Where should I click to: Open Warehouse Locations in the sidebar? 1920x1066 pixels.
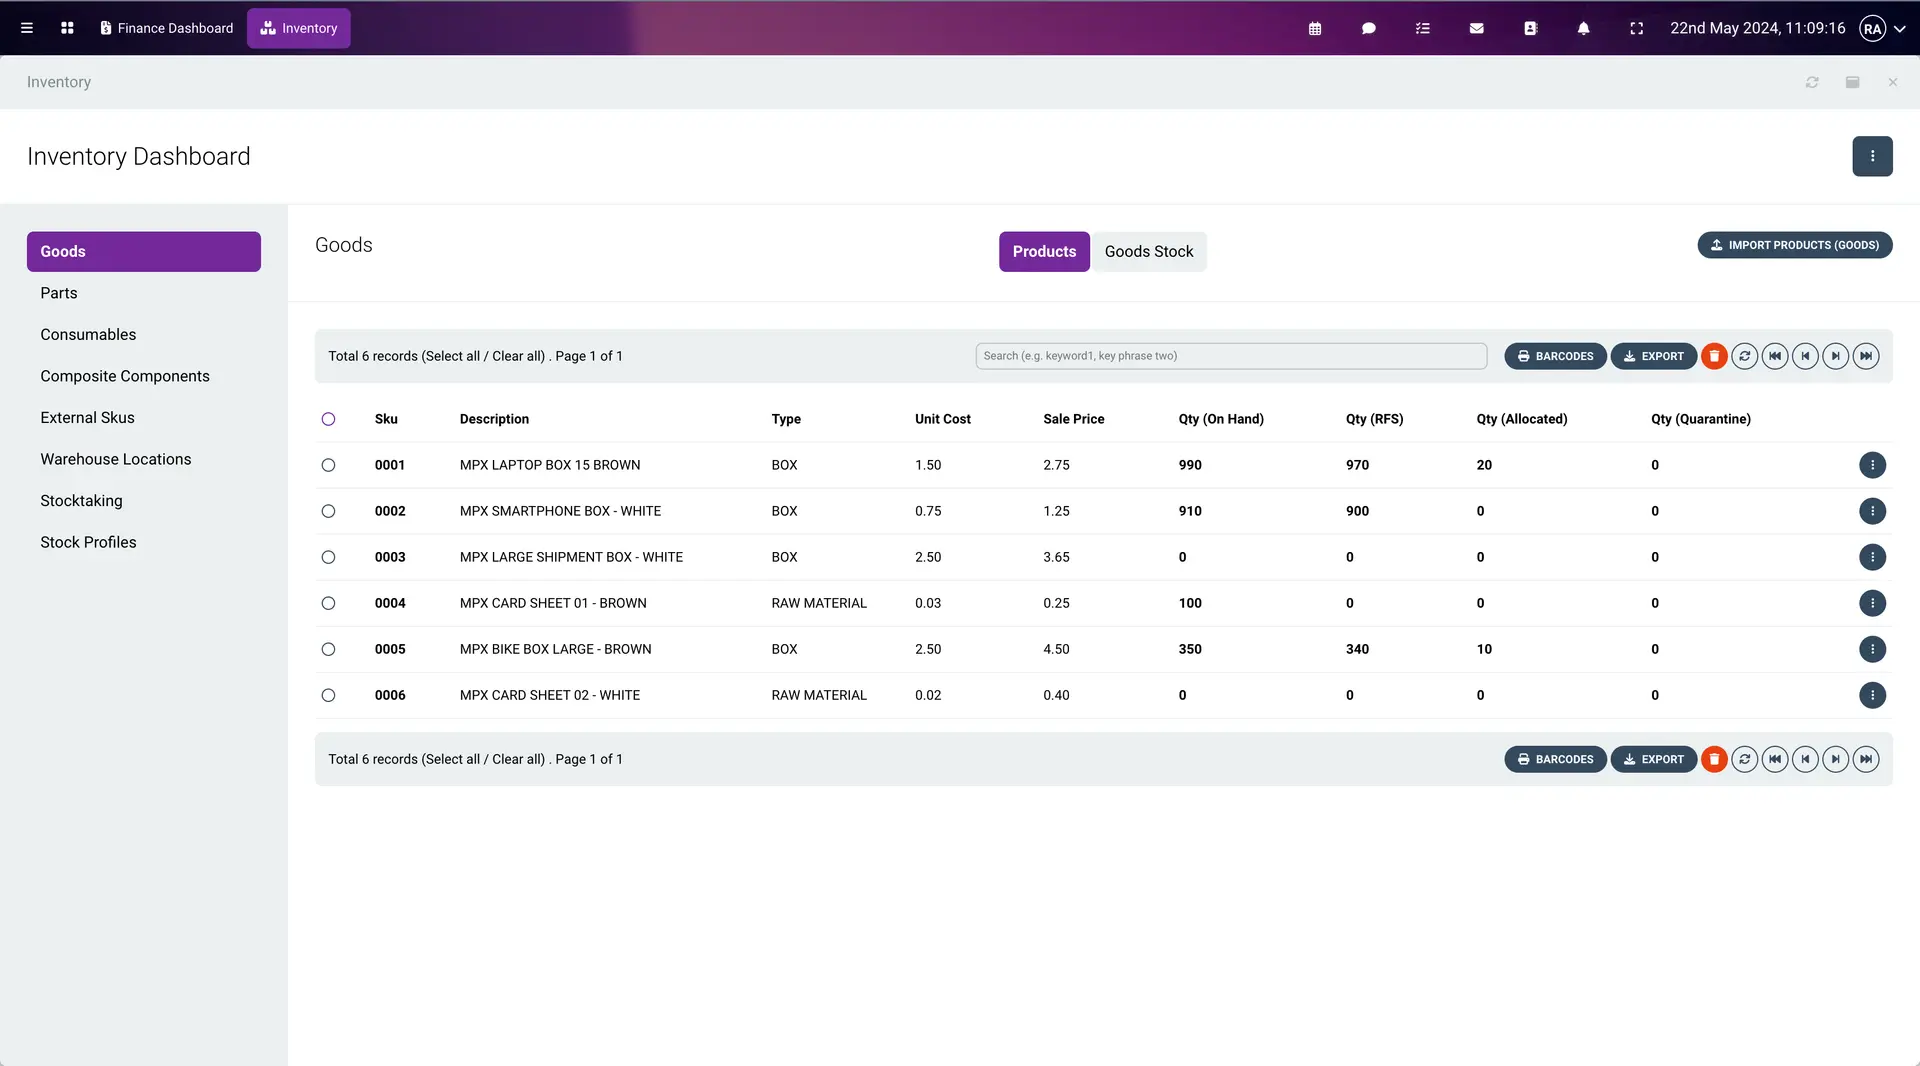[115, 459]
